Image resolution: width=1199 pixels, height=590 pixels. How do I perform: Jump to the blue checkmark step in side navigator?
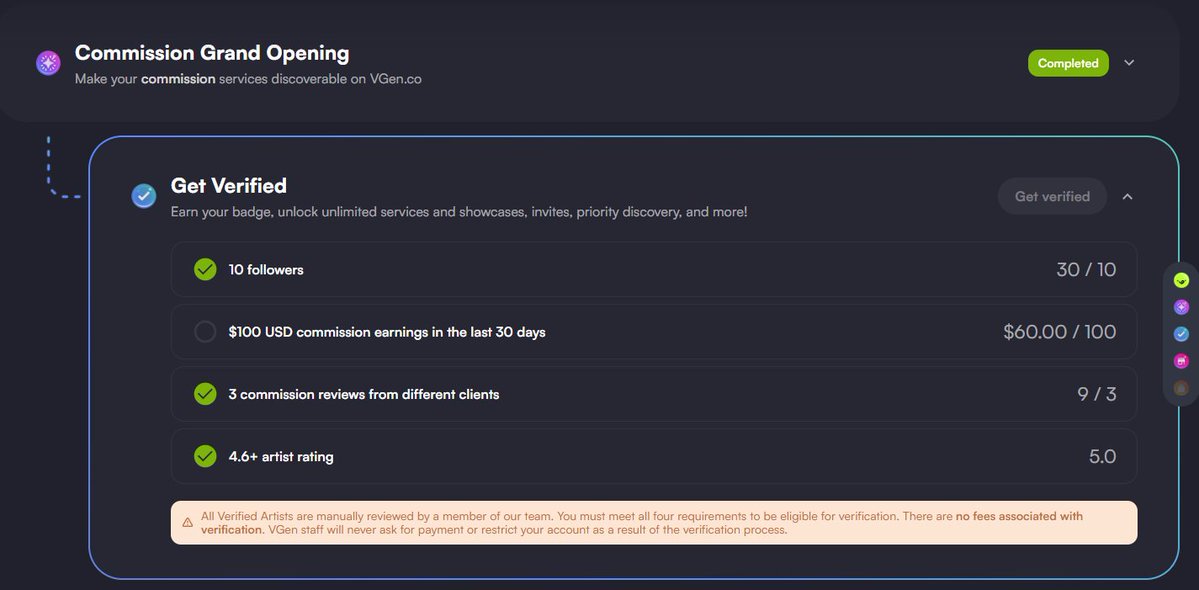(1181, 334)
